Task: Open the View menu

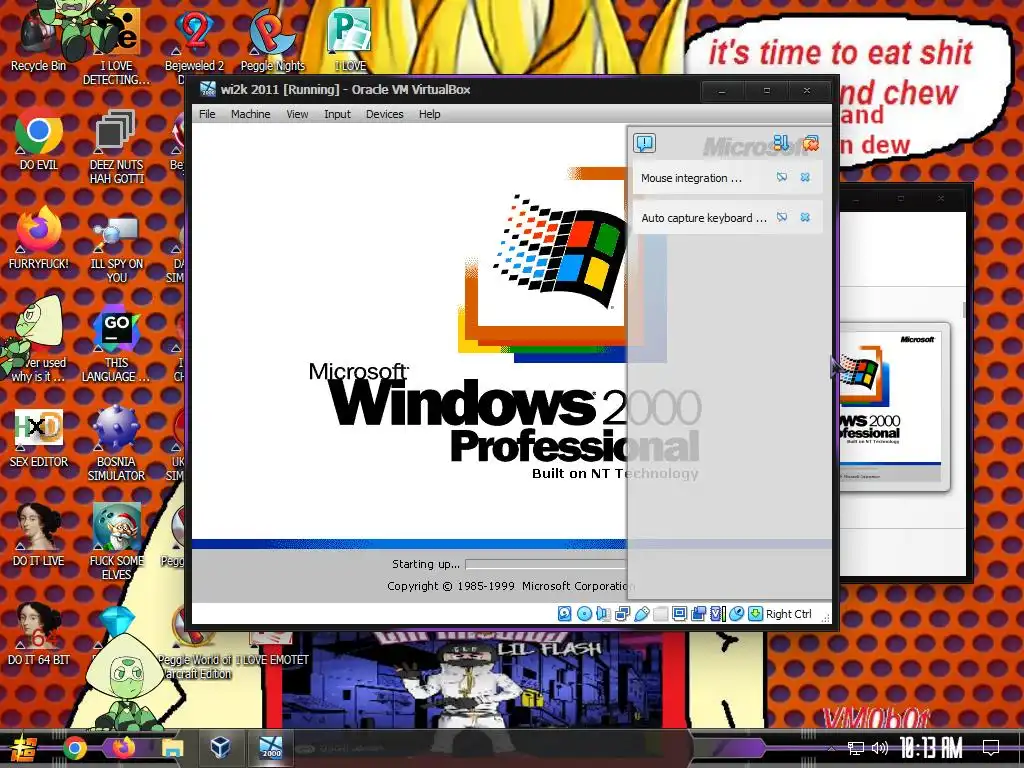Action: pyautogui.click(x=297, y=114)
